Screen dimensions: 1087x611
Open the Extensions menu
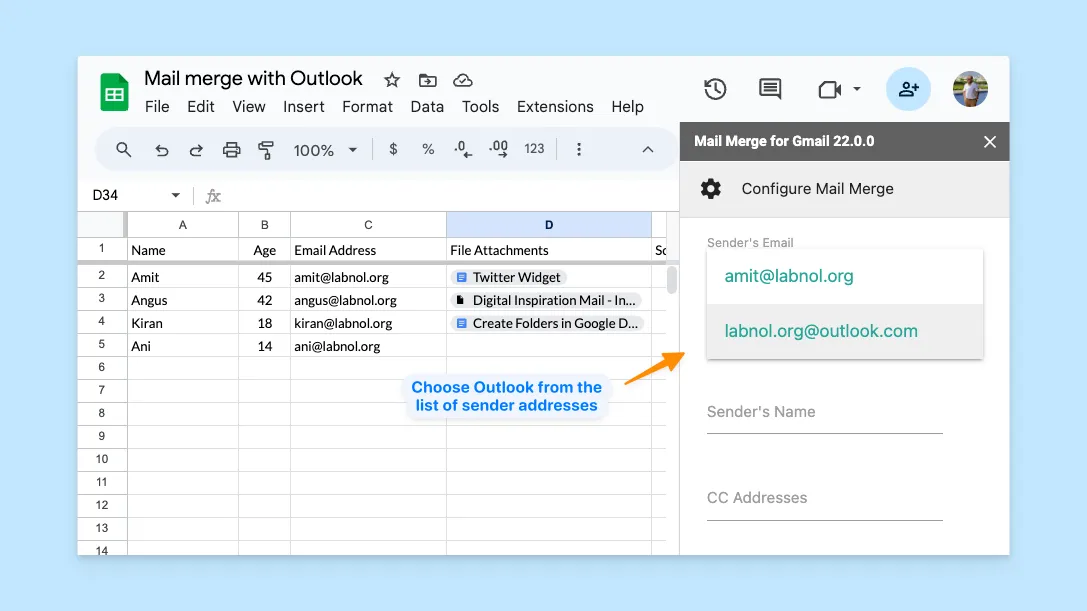[x=555, y=106]
